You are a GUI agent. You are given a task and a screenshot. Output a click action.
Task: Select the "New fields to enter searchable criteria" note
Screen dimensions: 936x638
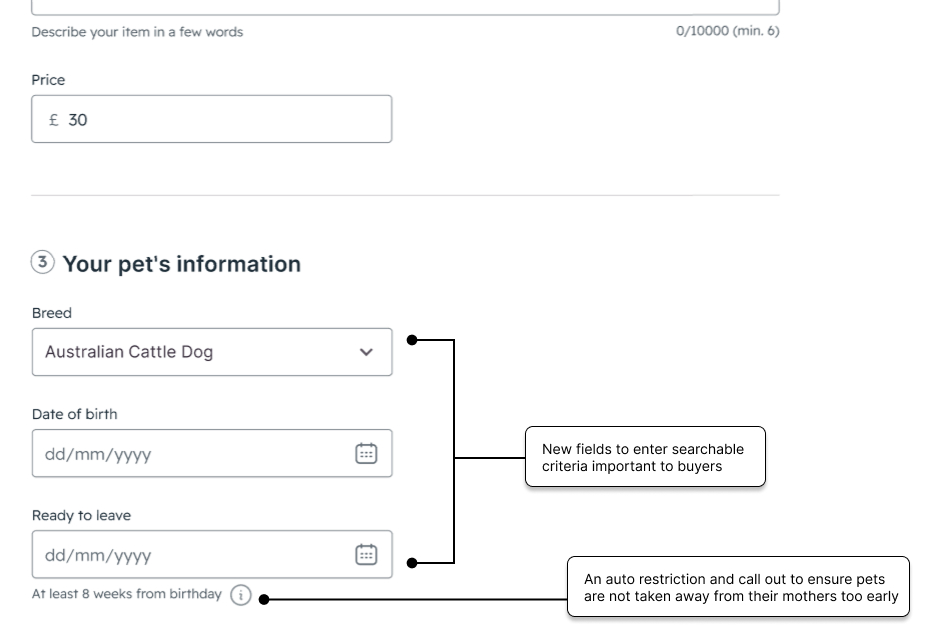(645, 457)
